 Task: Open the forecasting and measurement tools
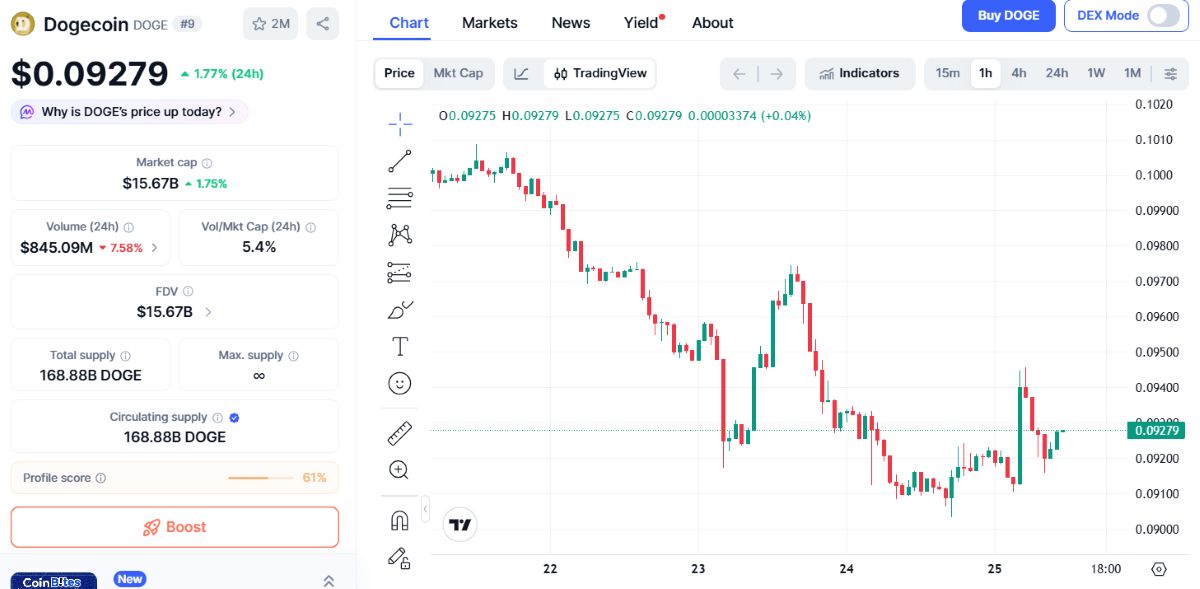coord(400,272)
